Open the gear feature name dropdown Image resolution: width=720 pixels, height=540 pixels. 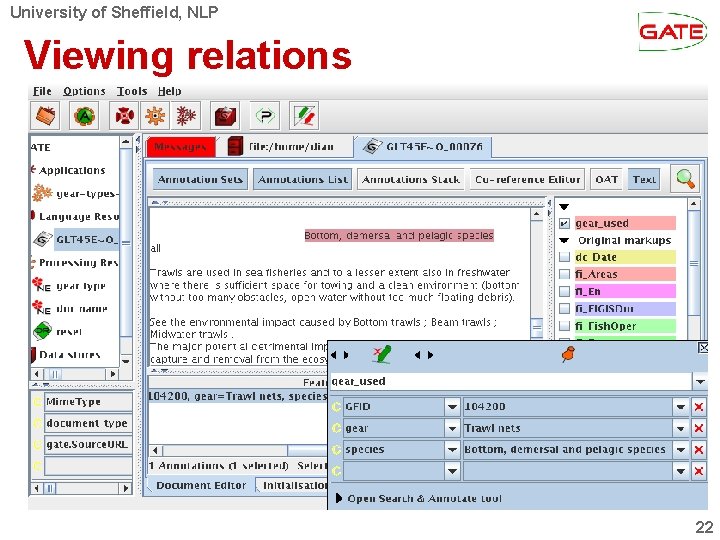[x=452, y=428]
